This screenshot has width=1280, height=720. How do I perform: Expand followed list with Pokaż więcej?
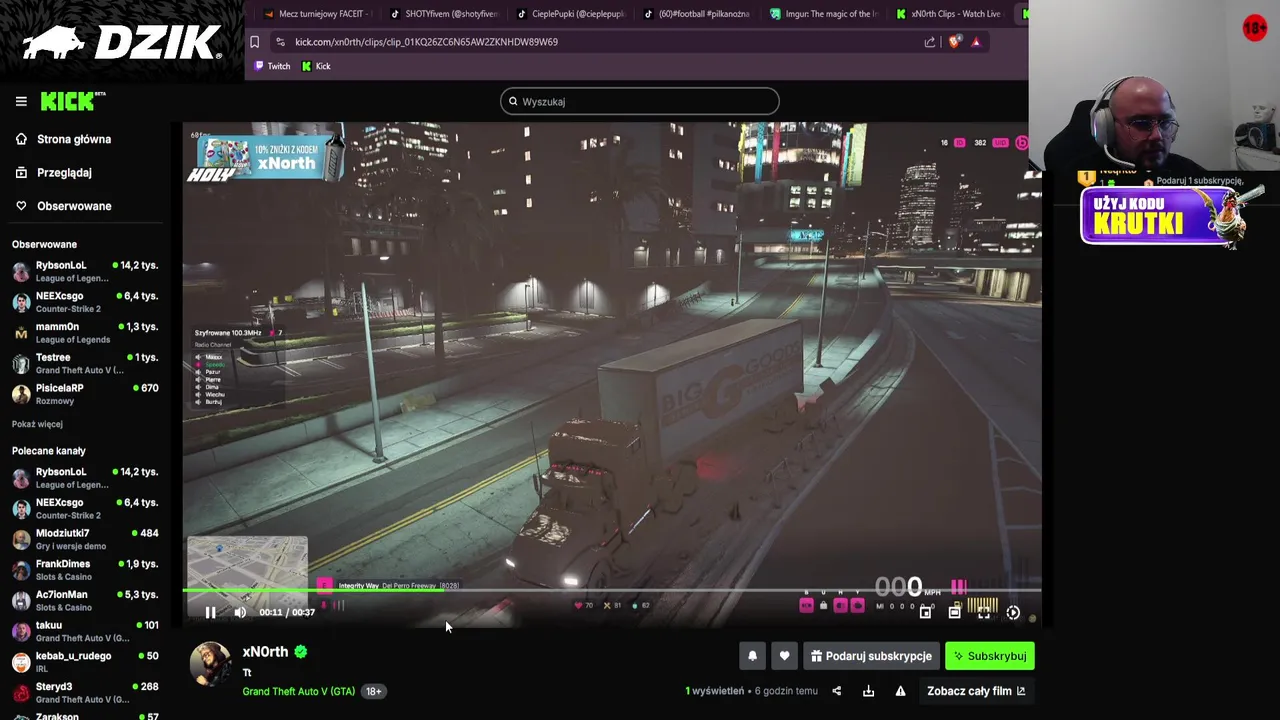point(37,424)
